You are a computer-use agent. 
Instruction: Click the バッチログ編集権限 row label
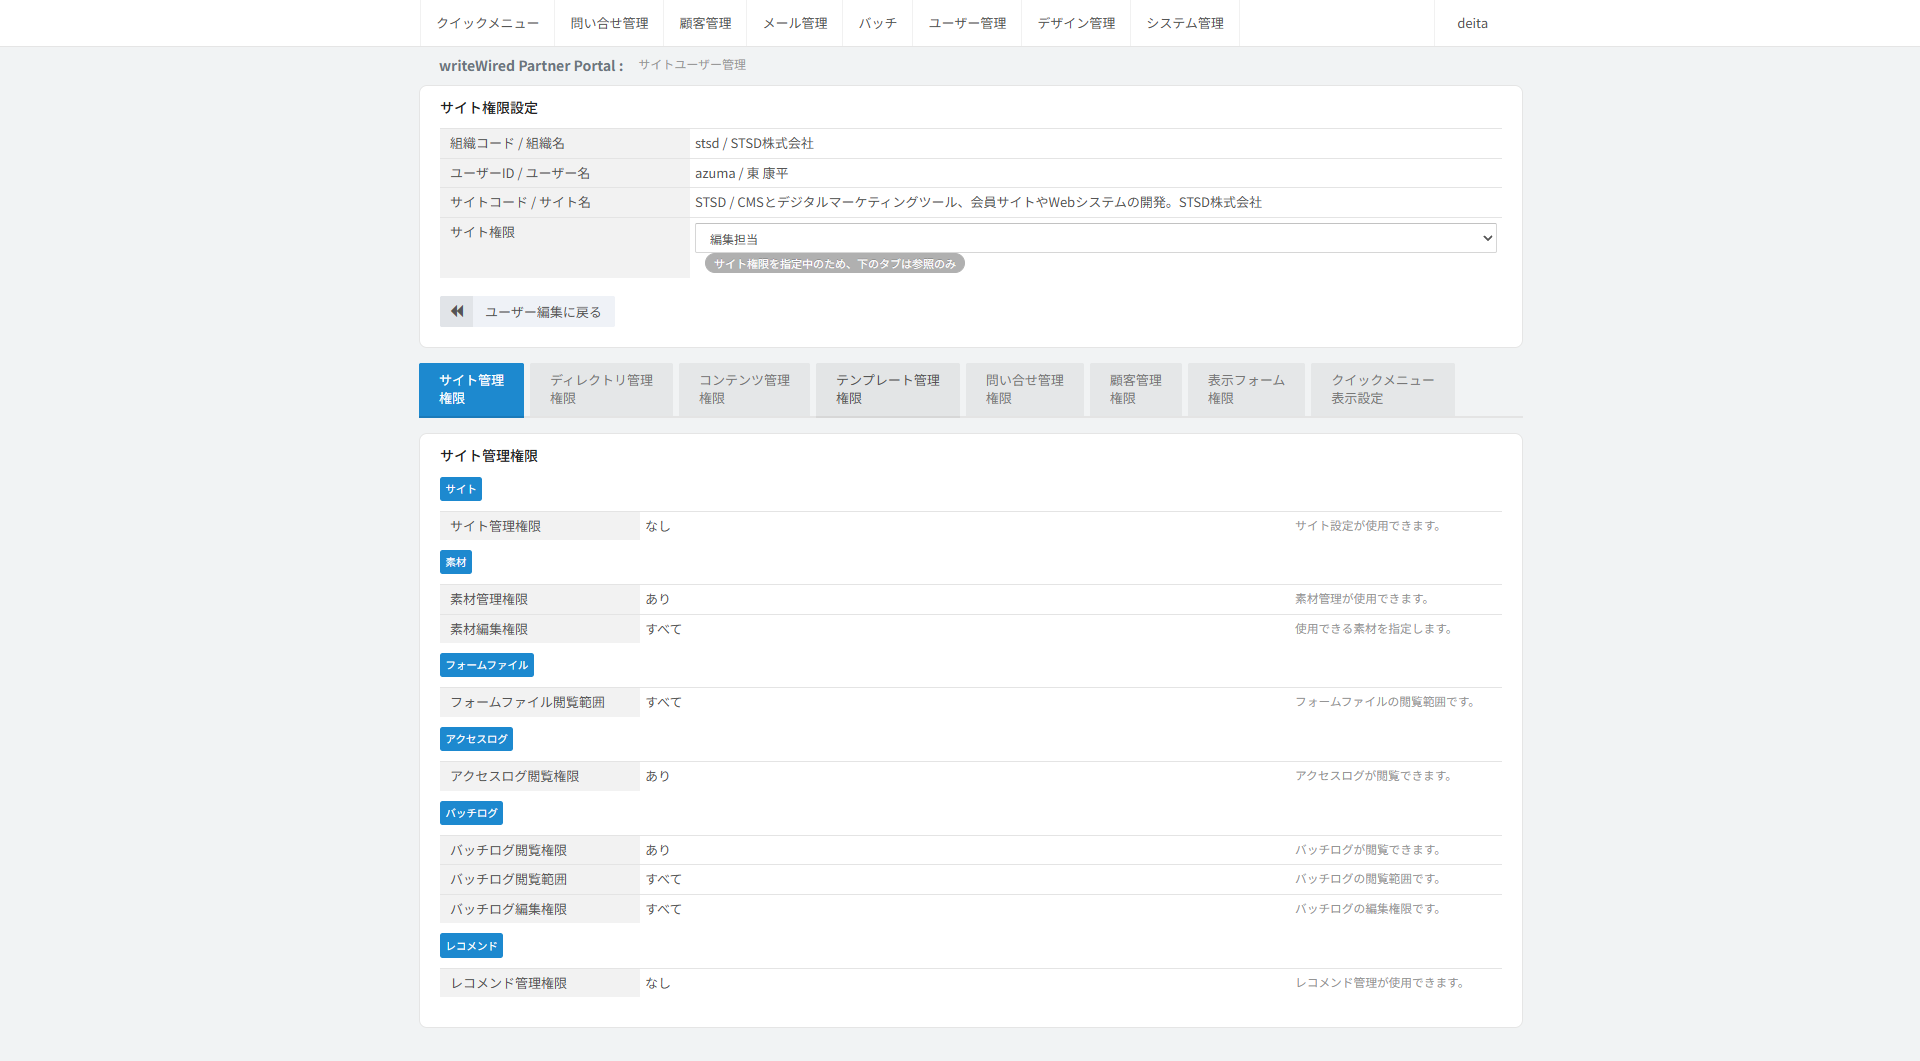(508, 910)
